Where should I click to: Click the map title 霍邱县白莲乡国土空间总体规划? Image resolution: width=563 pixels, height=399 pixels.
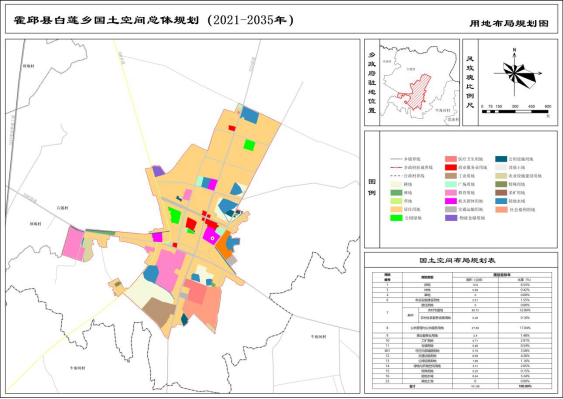106,20
